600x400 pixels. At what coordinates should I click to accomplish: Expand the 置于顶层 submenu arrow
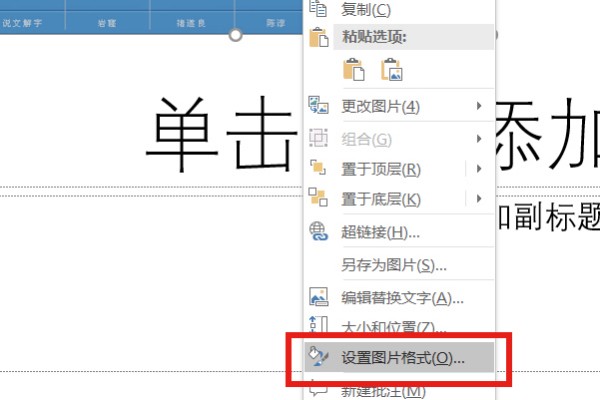pos(479,168)
